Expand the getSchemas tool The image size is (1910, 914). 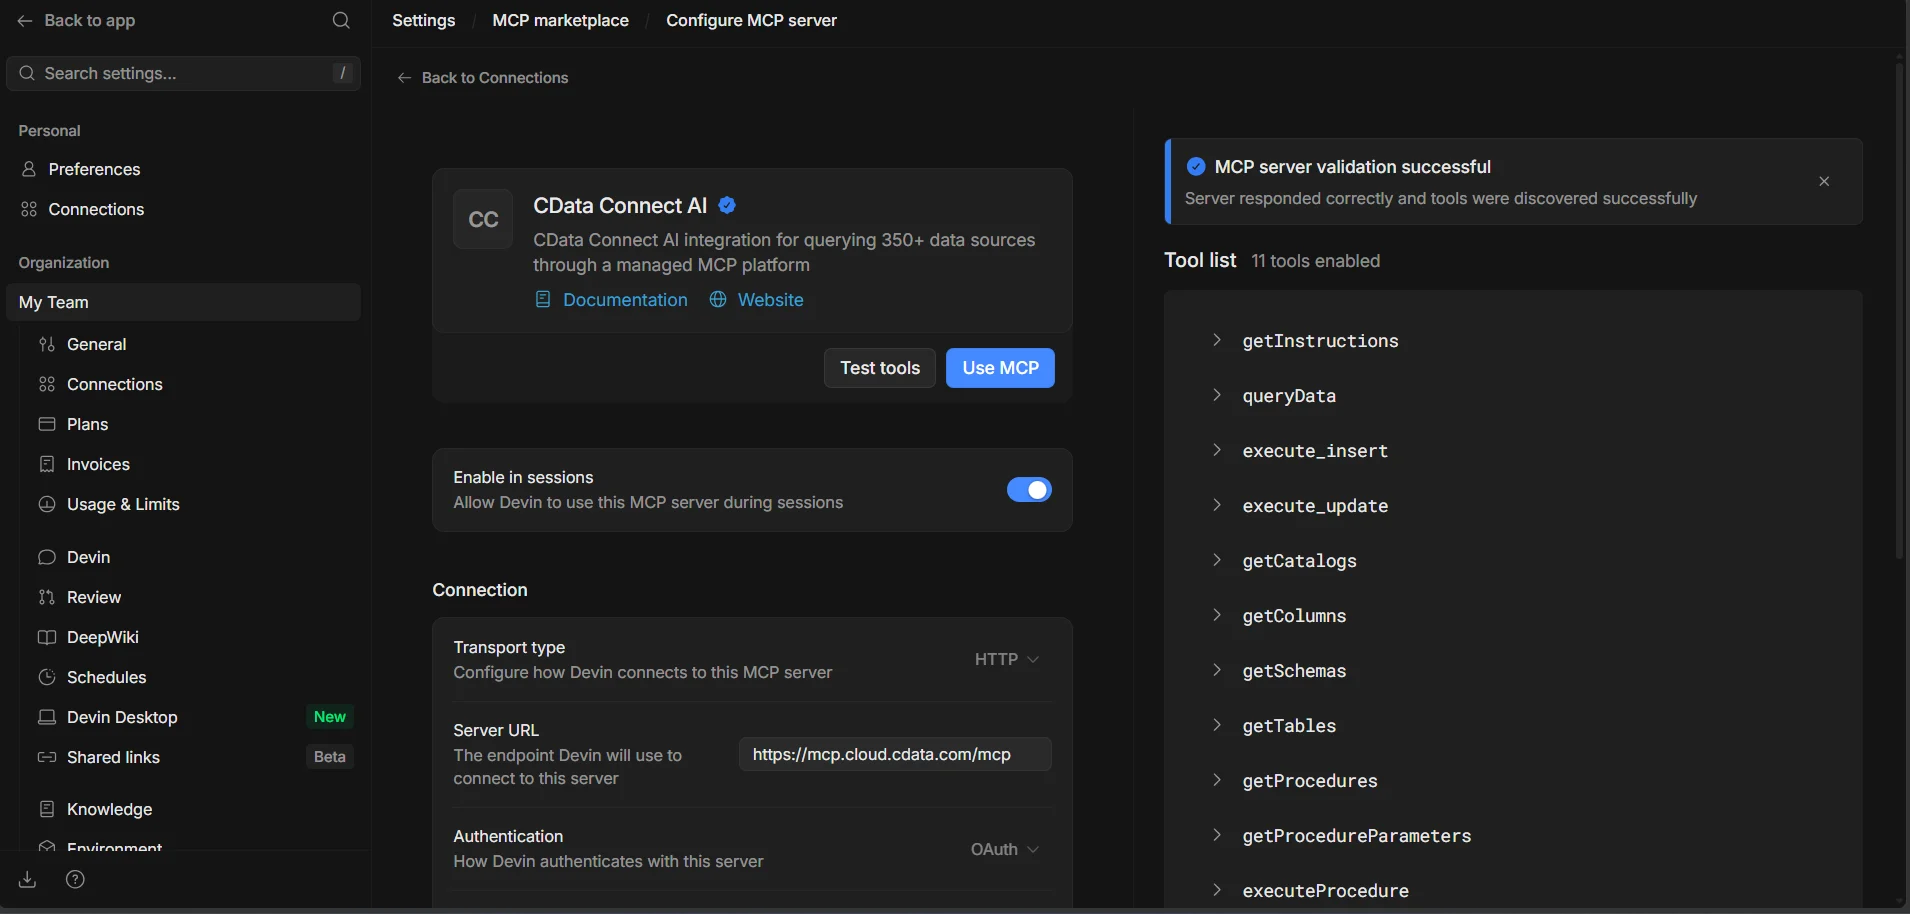pos(1217,670)
